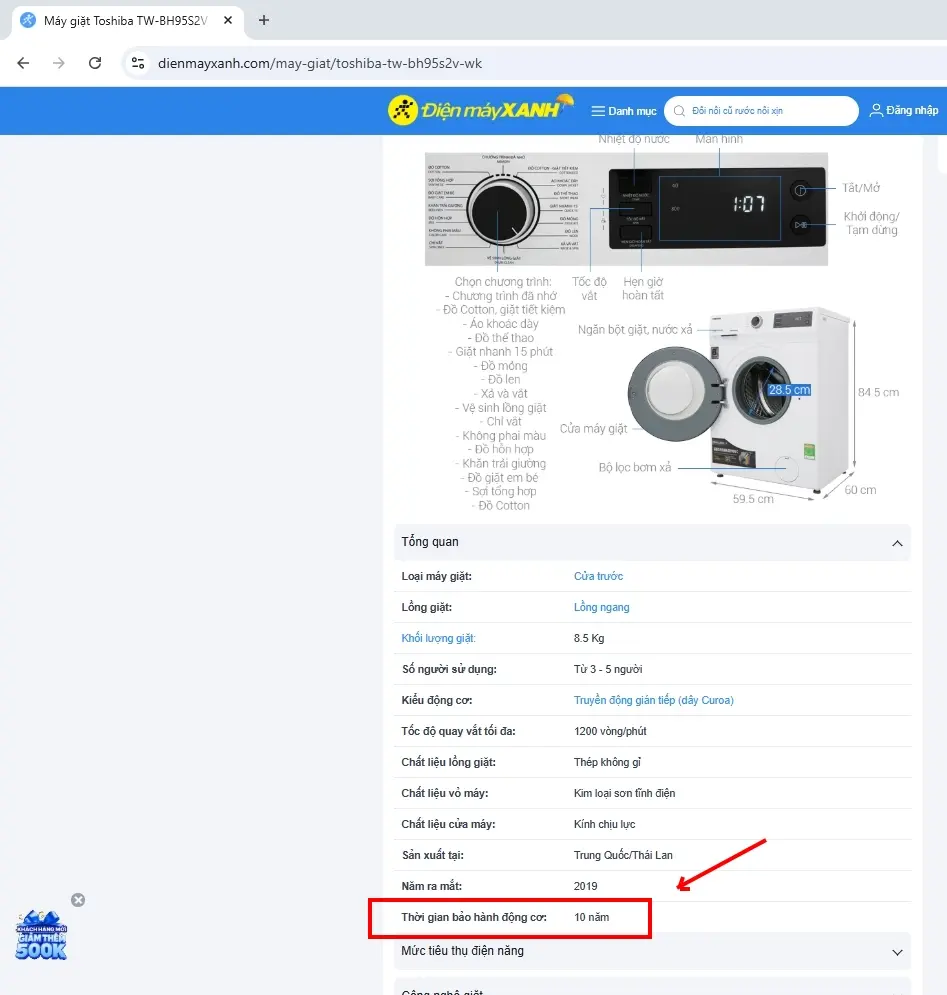Select the Kim loại sơn tĩnh điện value
Screen dimensions: 947x995
pos(625,793)
